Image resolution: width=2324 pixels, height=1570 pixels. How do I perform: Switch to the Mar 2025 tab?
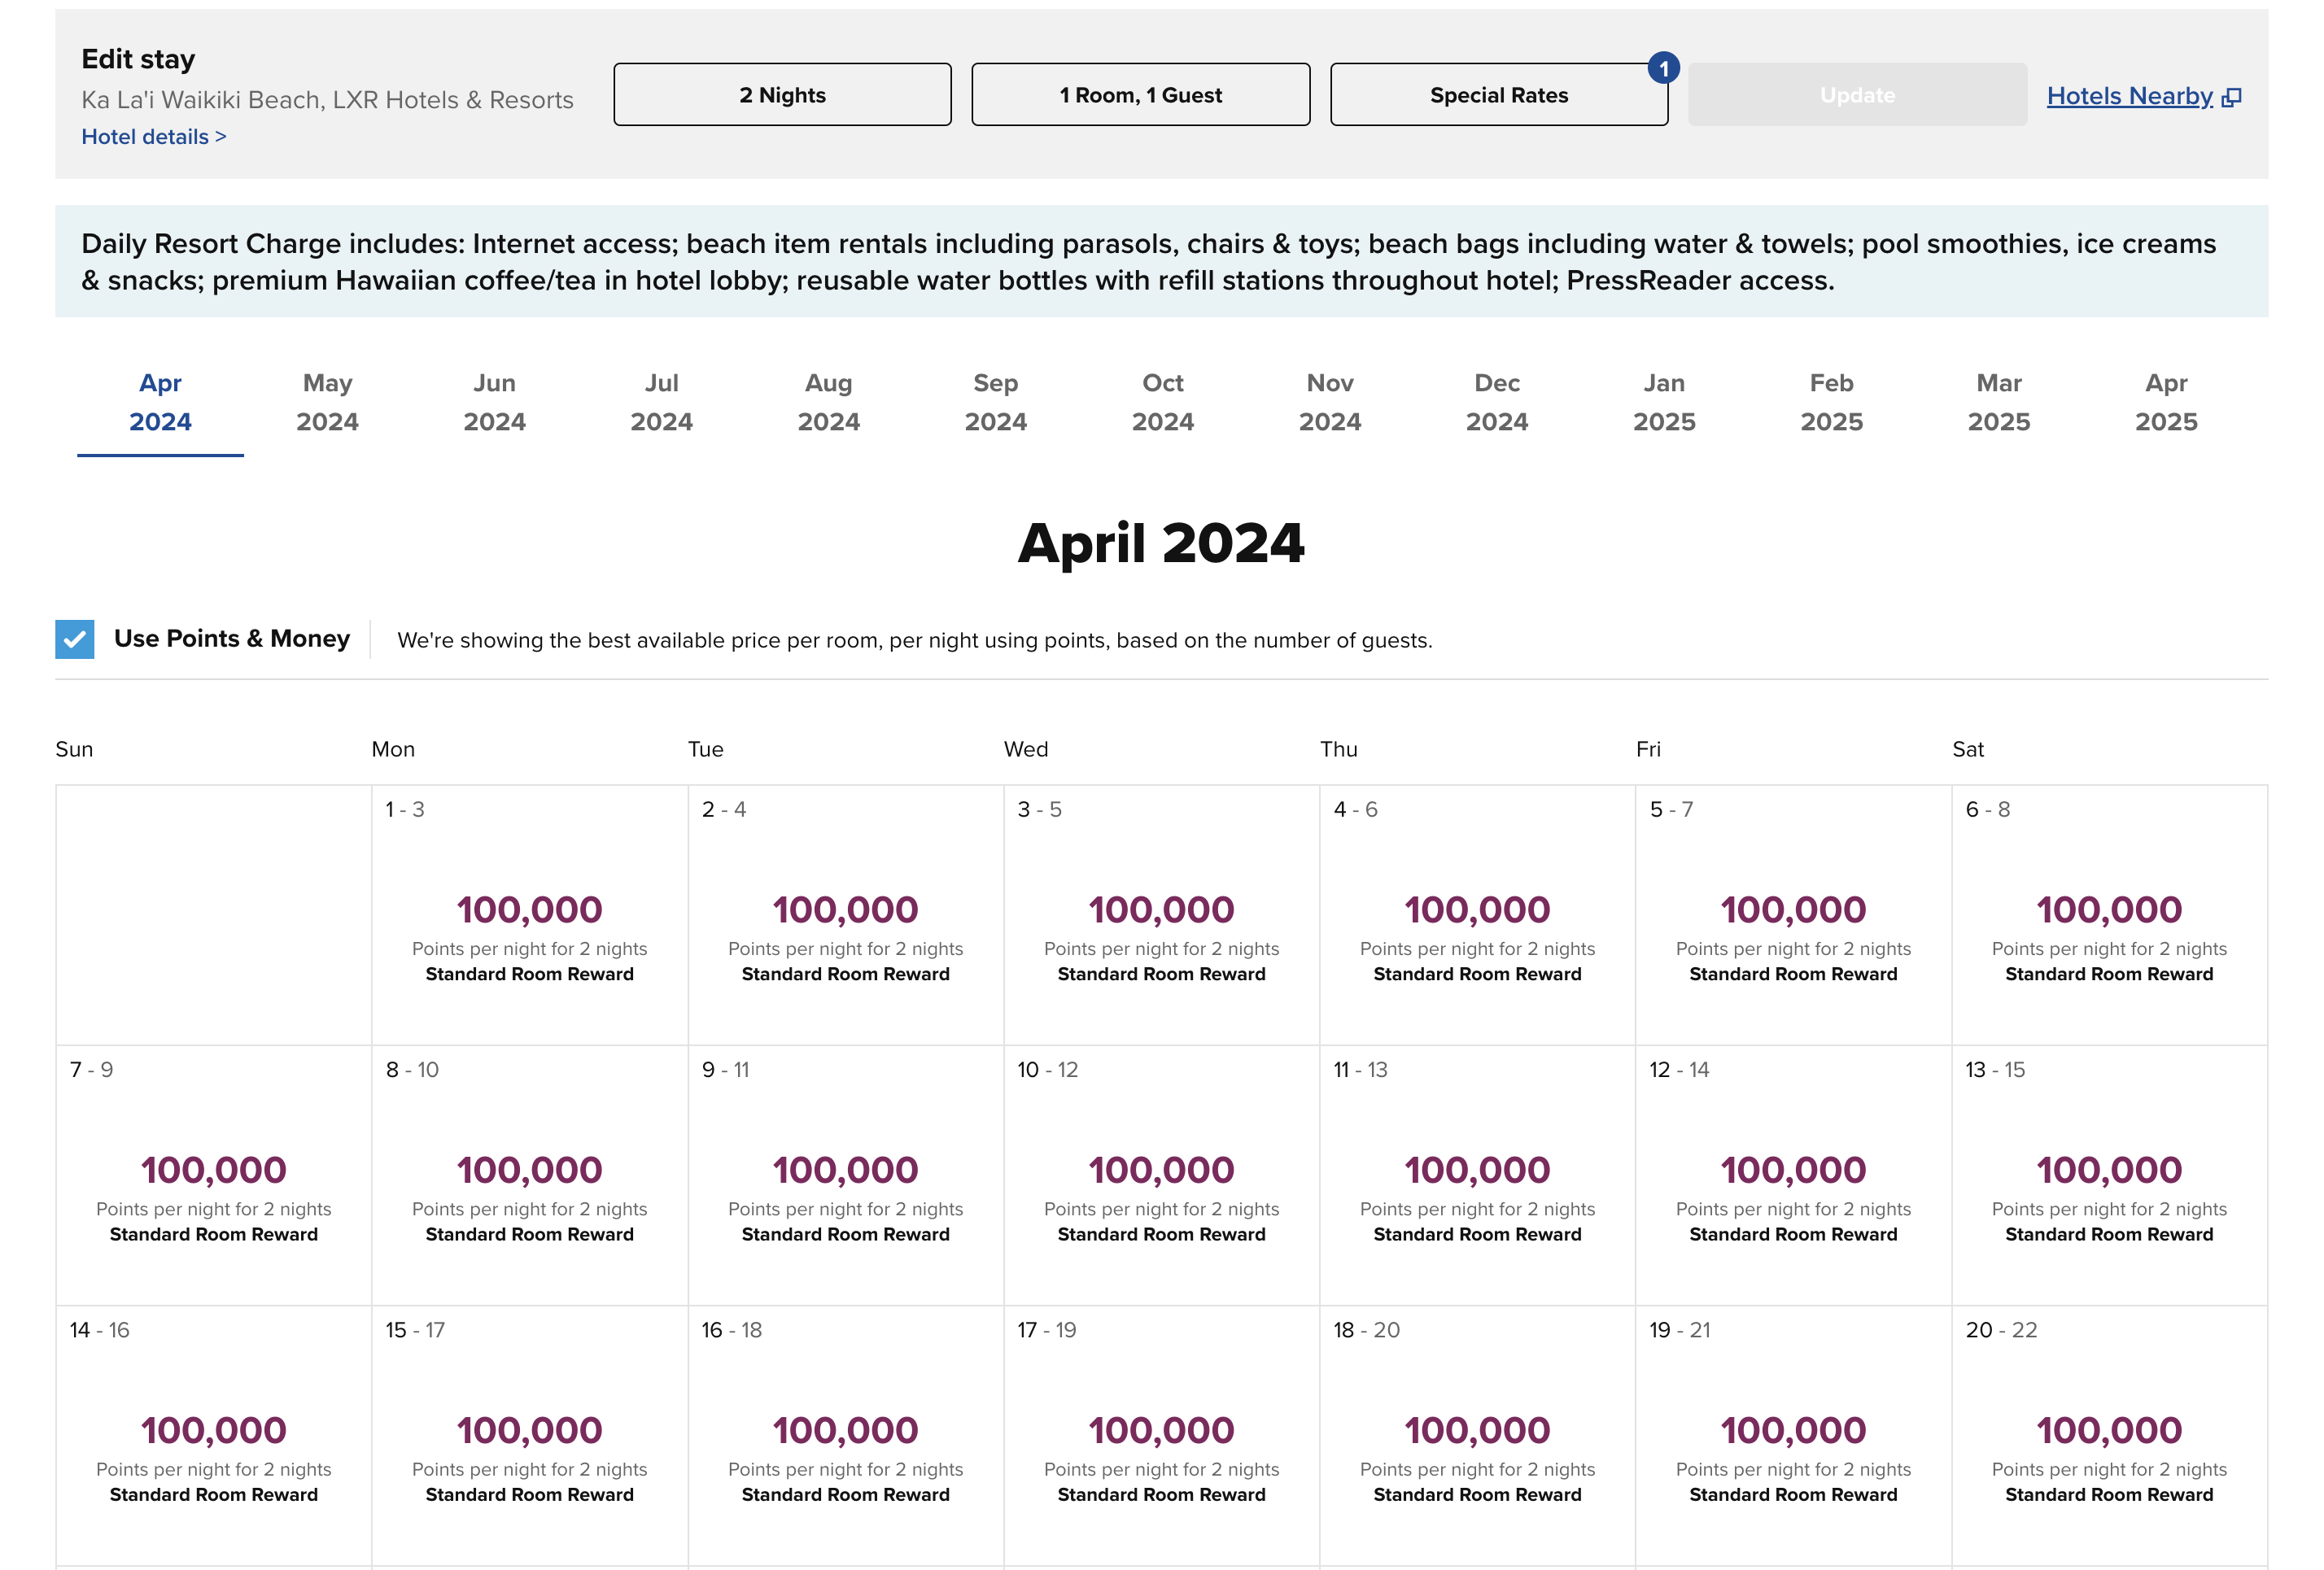click(x=1999, y=402)
